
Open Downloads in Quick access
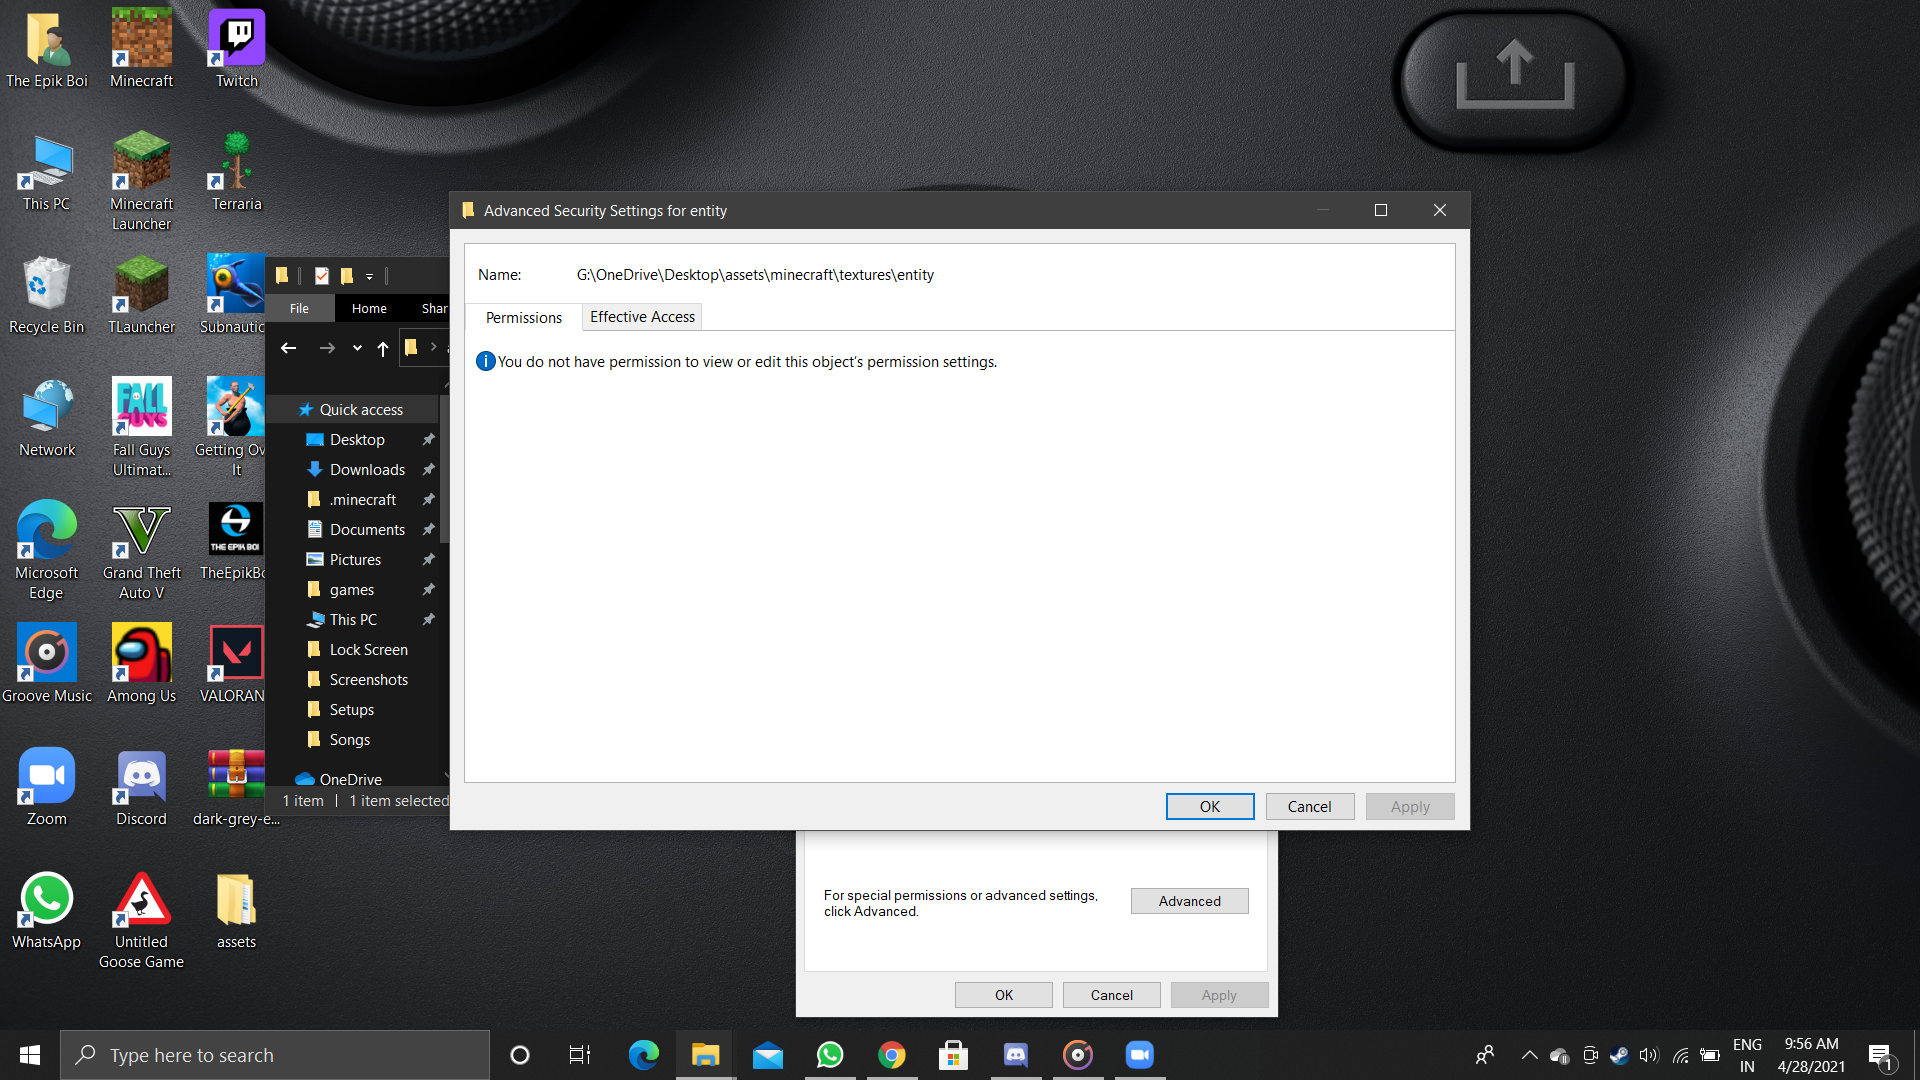(x=367, y=470)
